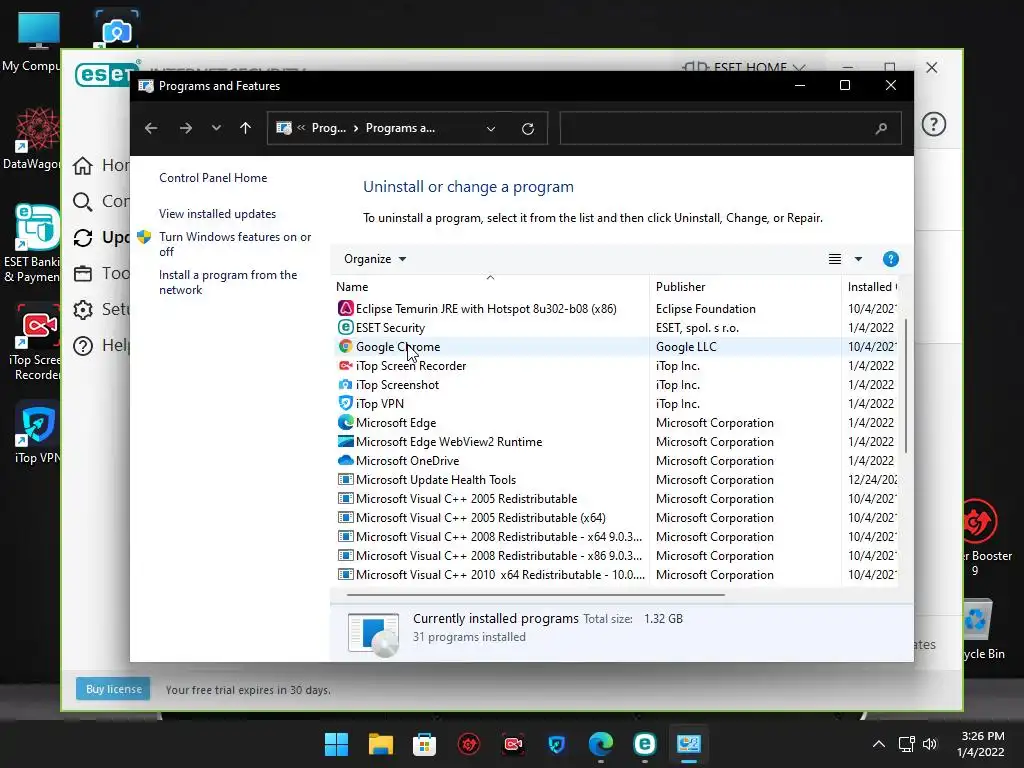This screenshot has height=768, width=1024.
Task: Open ESET HOME dropdown in title bar
Action: tap(743, 67)
